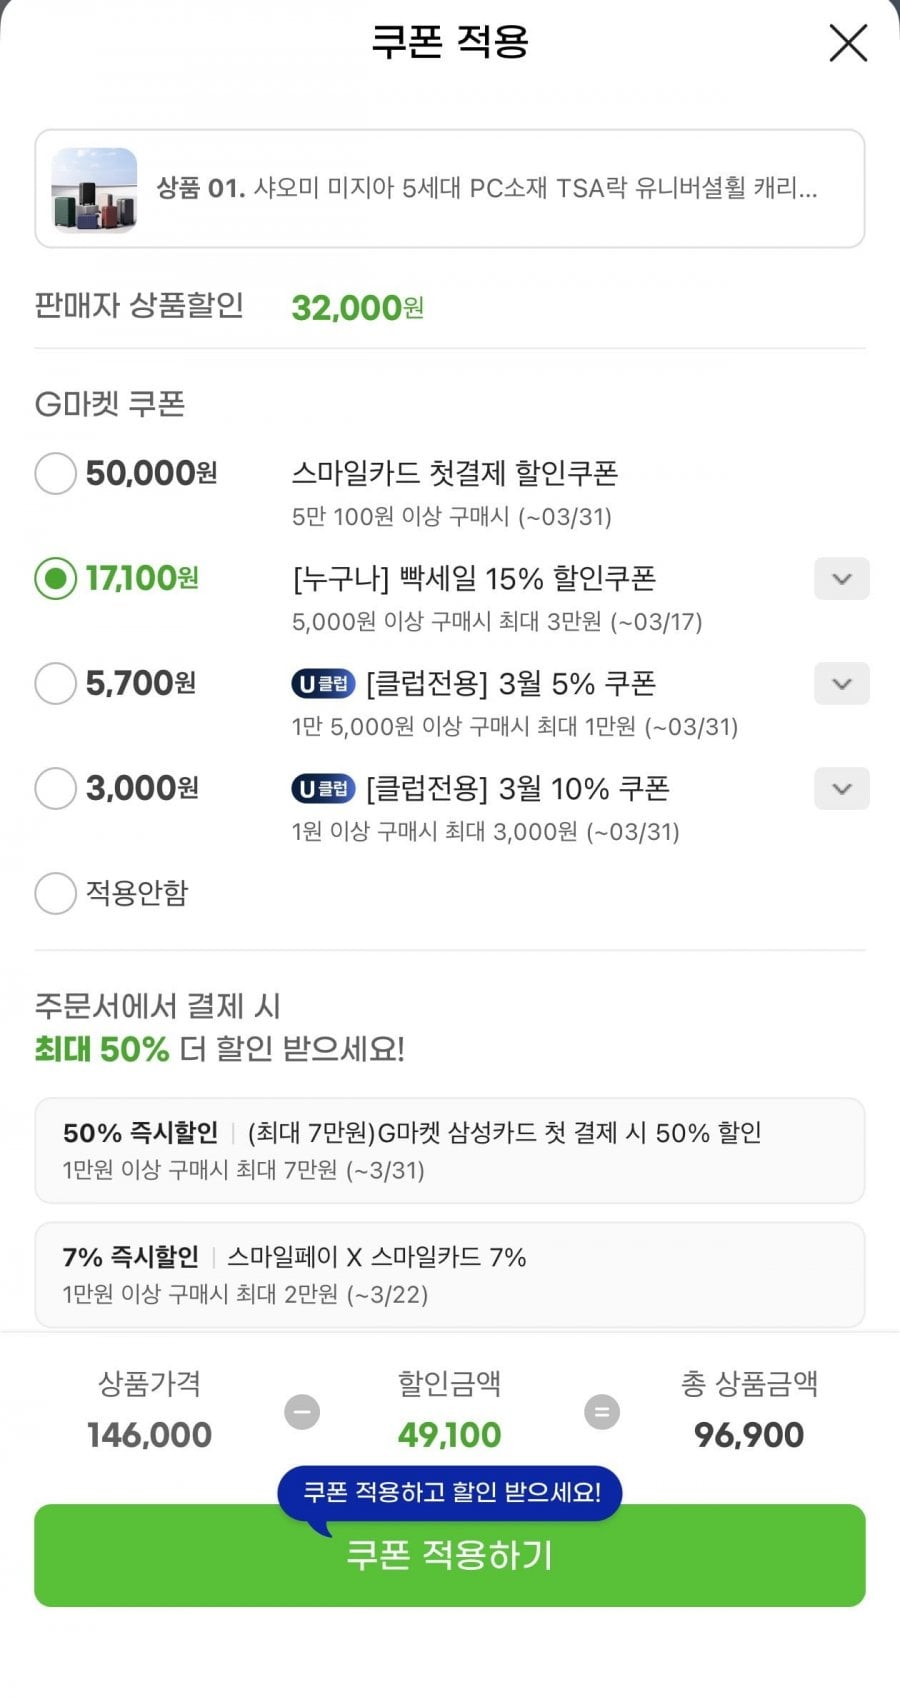The height and width of the screenshot is (1697, 900).
Task: Tap the 49,100 discount amount
Action: pyautogui.click(x=449, y=1435)
